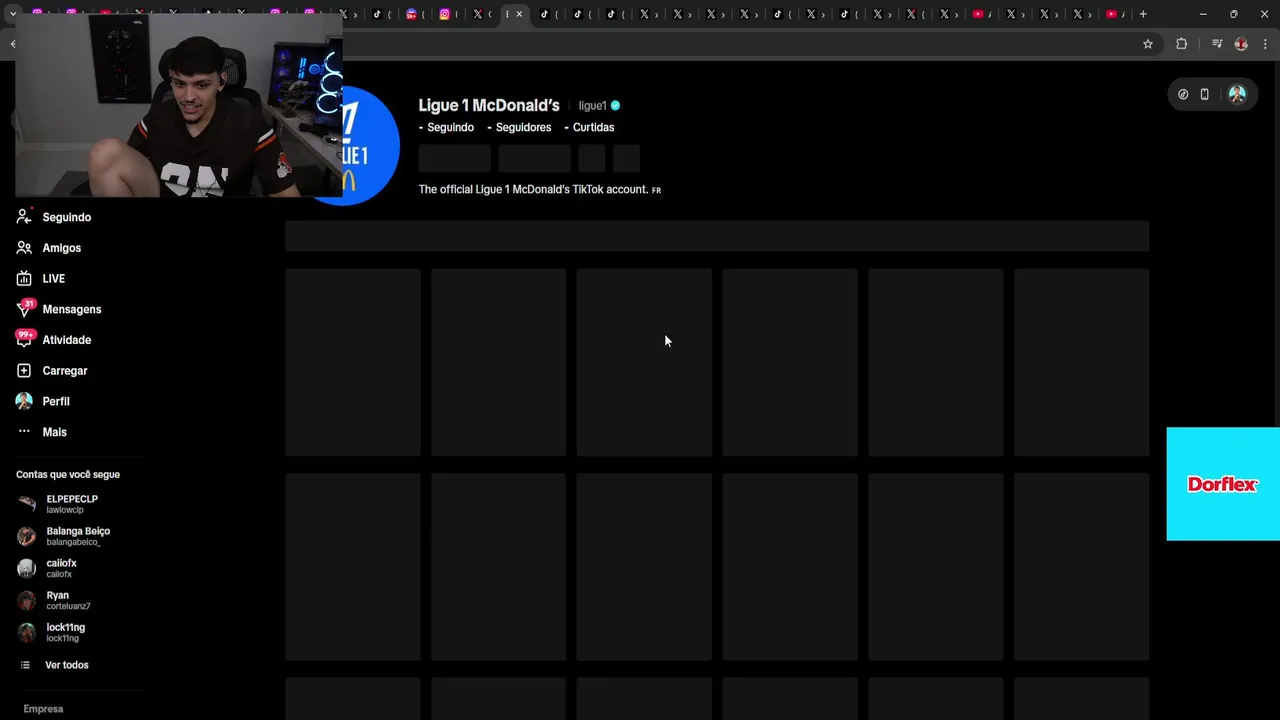
Task: Open the Amigos section
Action: tap(61, 248)
